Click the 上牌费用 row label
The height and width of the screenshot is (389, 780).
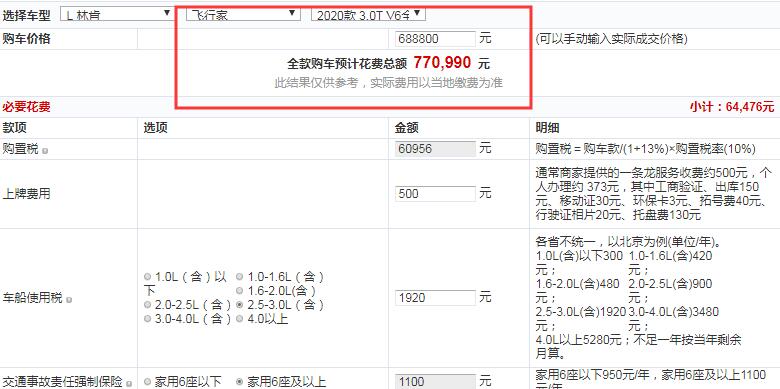pos(26,194)
